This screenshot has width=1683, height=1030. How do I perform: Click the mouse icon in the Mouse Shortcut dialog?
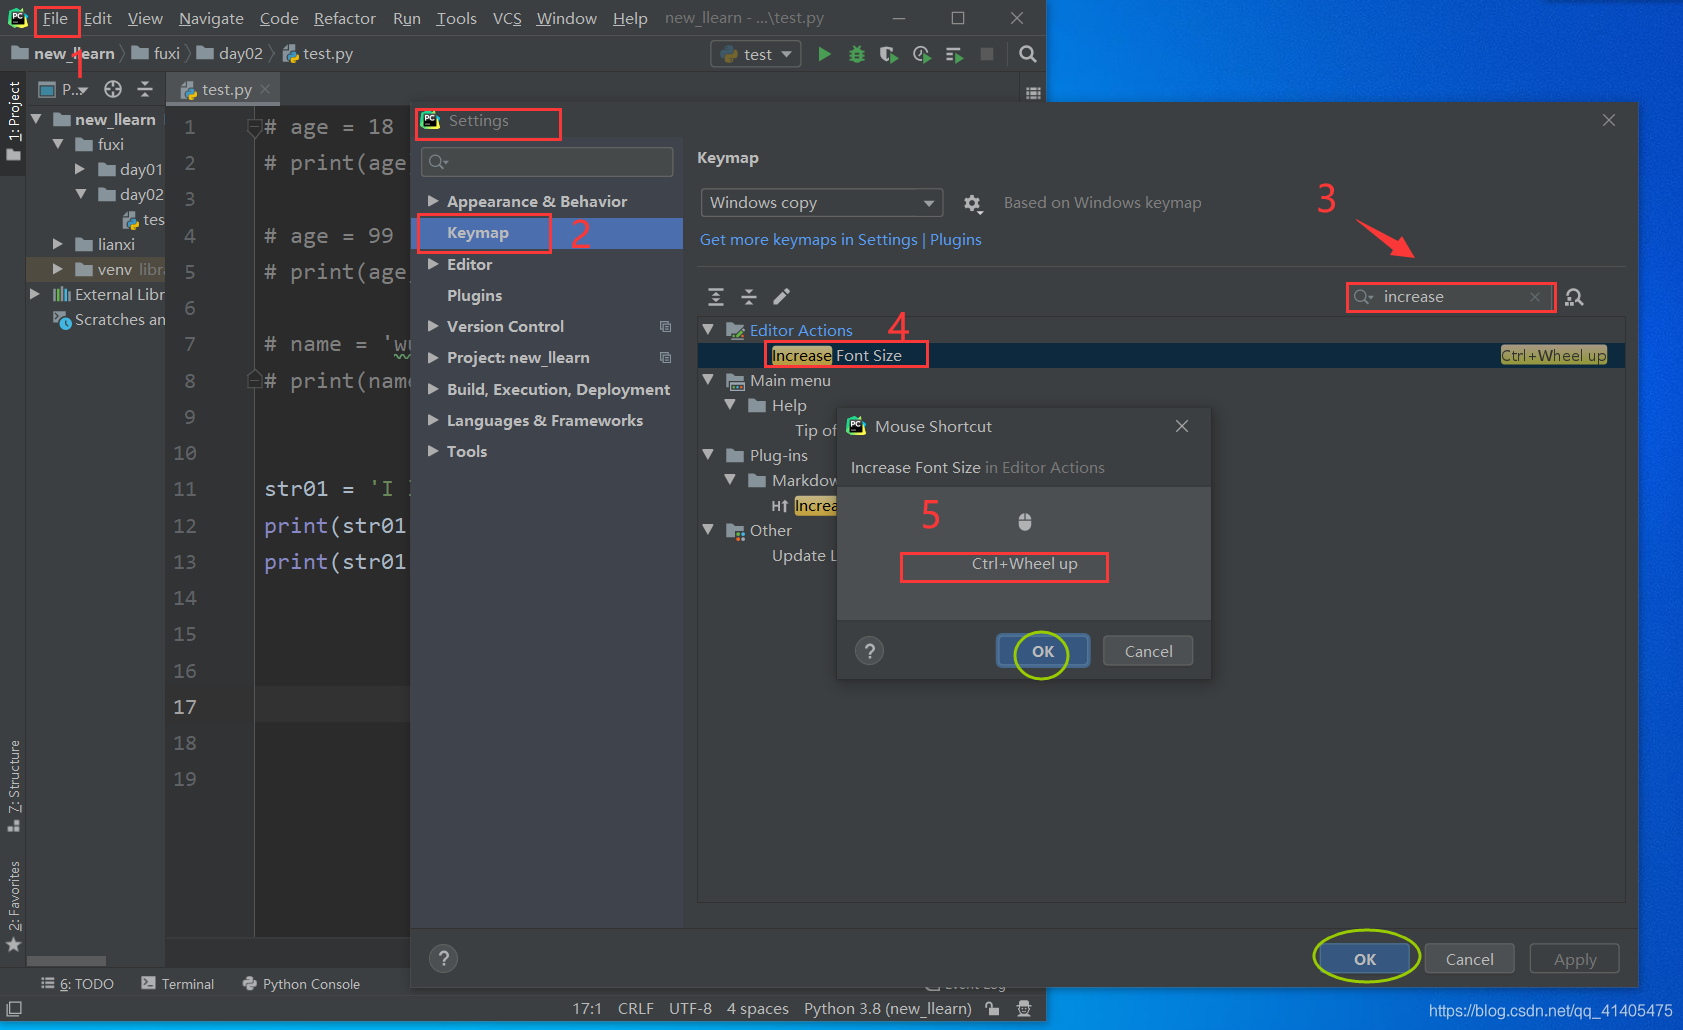pos(1025,521)
